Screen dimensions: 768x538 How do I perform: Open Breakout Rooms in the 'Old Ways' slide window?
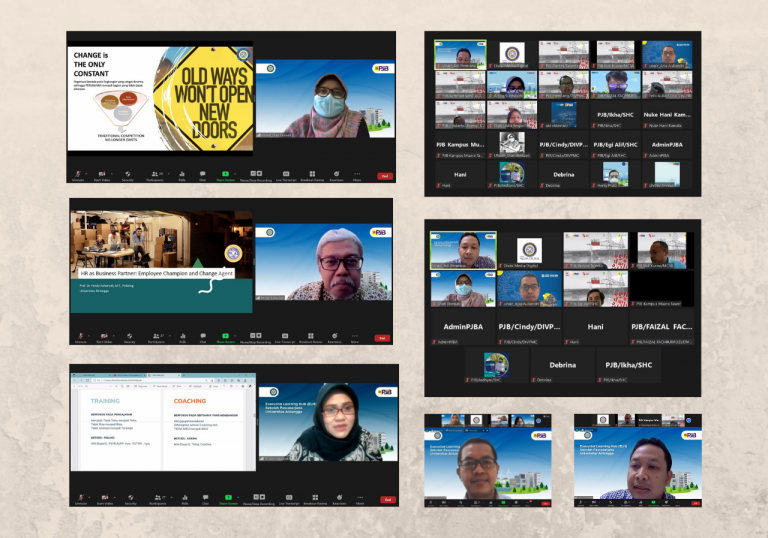point(312,176)
